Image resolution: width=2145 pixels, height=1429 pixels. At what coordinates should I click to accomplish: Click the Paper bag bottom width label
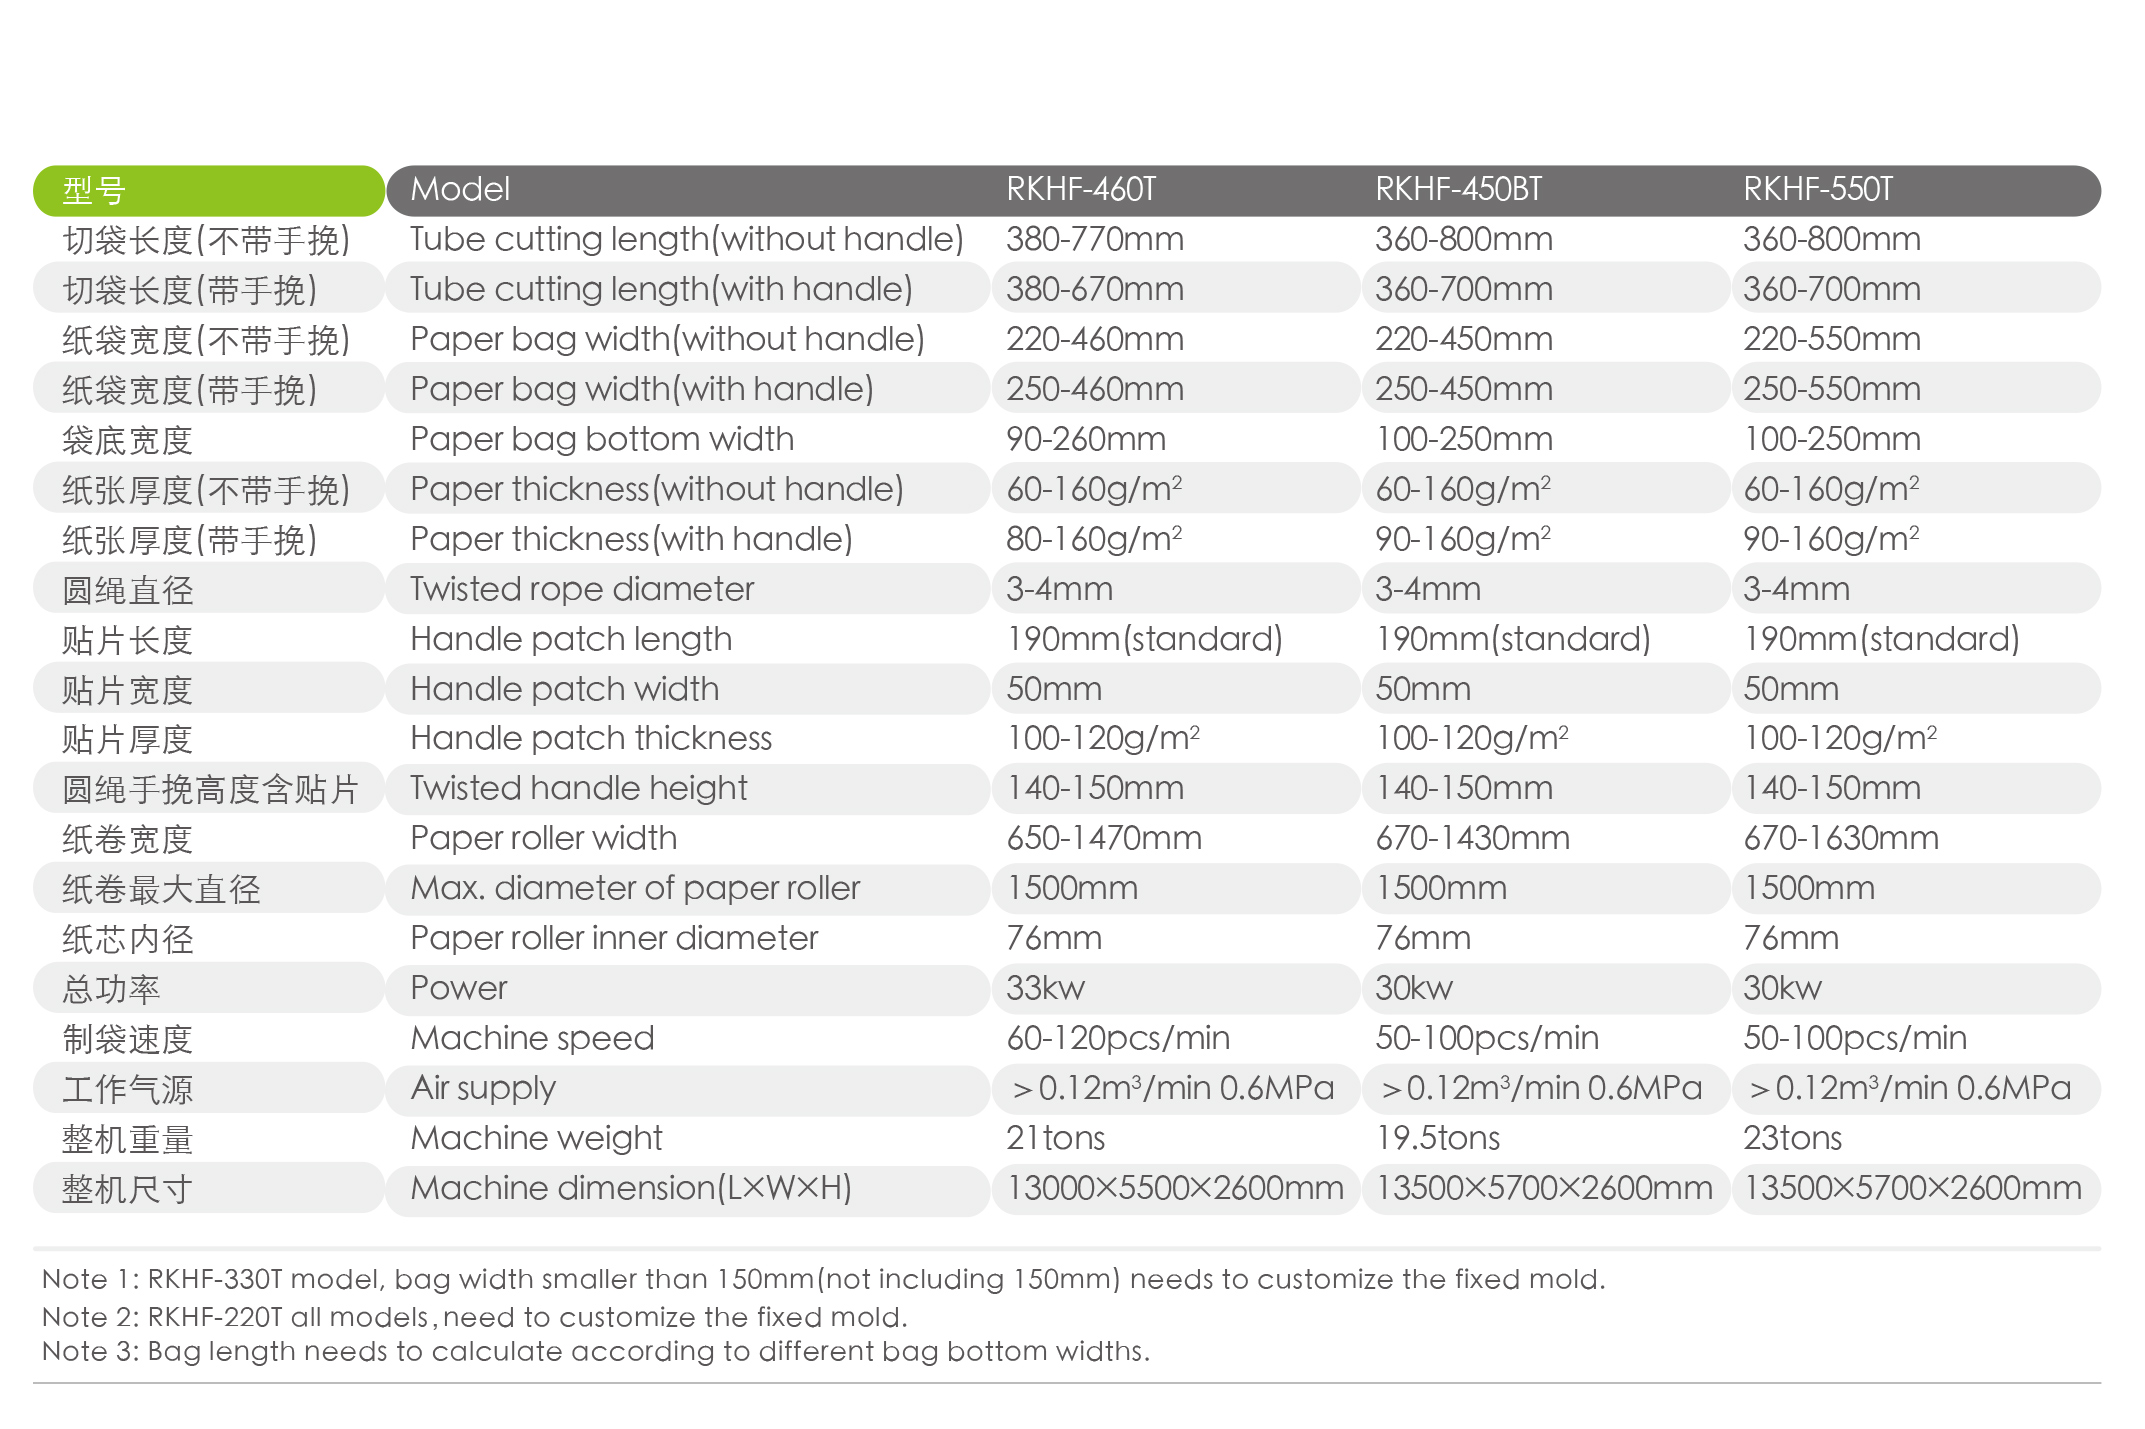(602, 439)
